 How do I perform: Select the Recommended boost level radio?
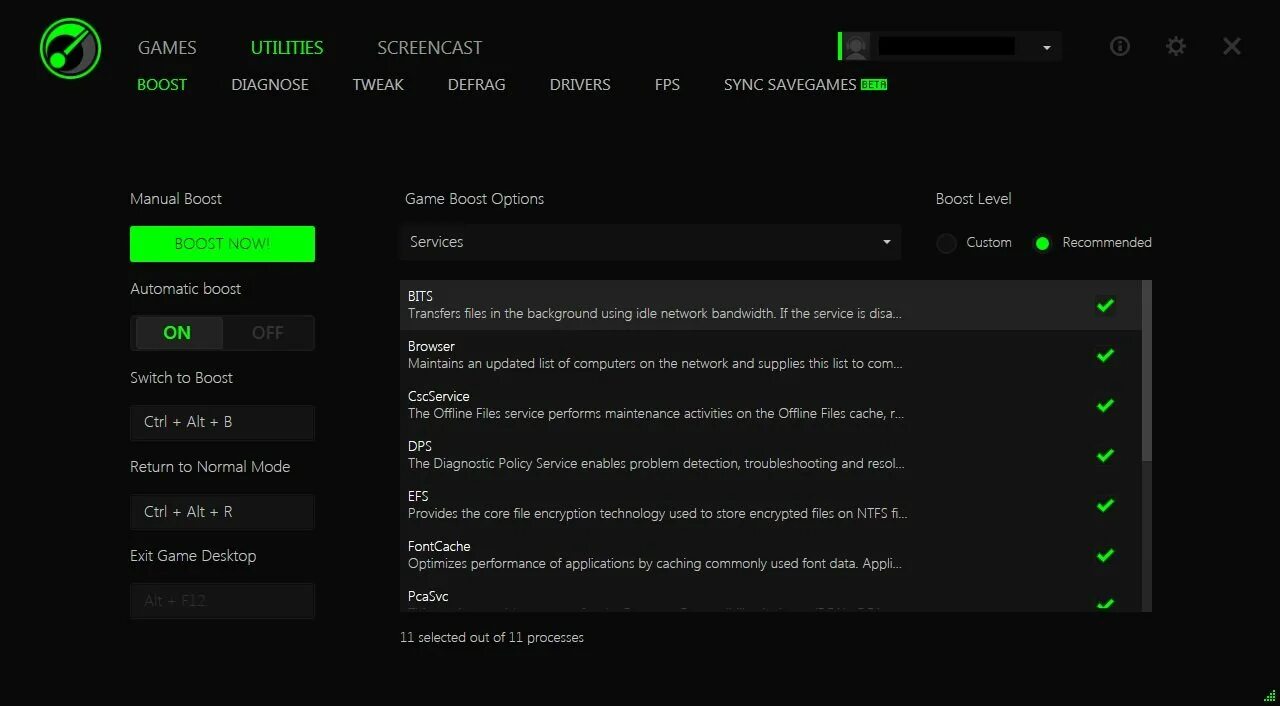pos(1042,243)
